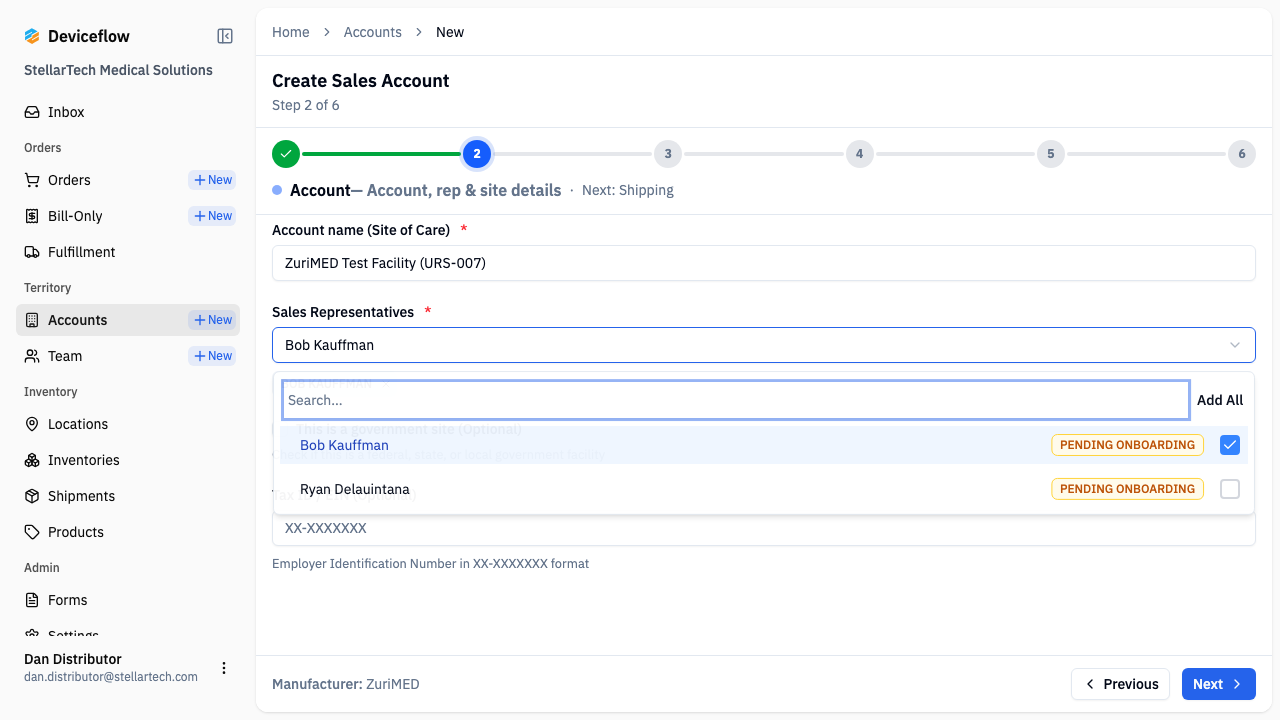The width and height of the screenshot is (1280, 720).
Task: Select step 4 on the progress stepper
Action: 859,154
